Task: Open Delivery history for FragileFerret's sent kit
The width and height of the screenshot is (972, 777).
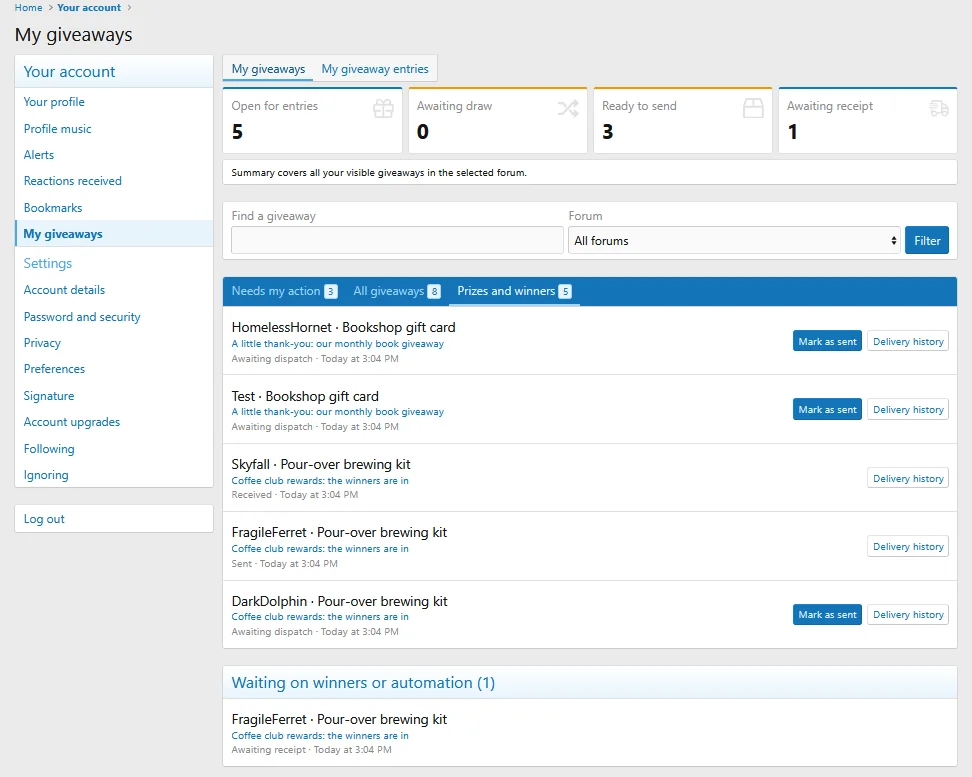Action: pyautogui.click(x=908, y=547)
